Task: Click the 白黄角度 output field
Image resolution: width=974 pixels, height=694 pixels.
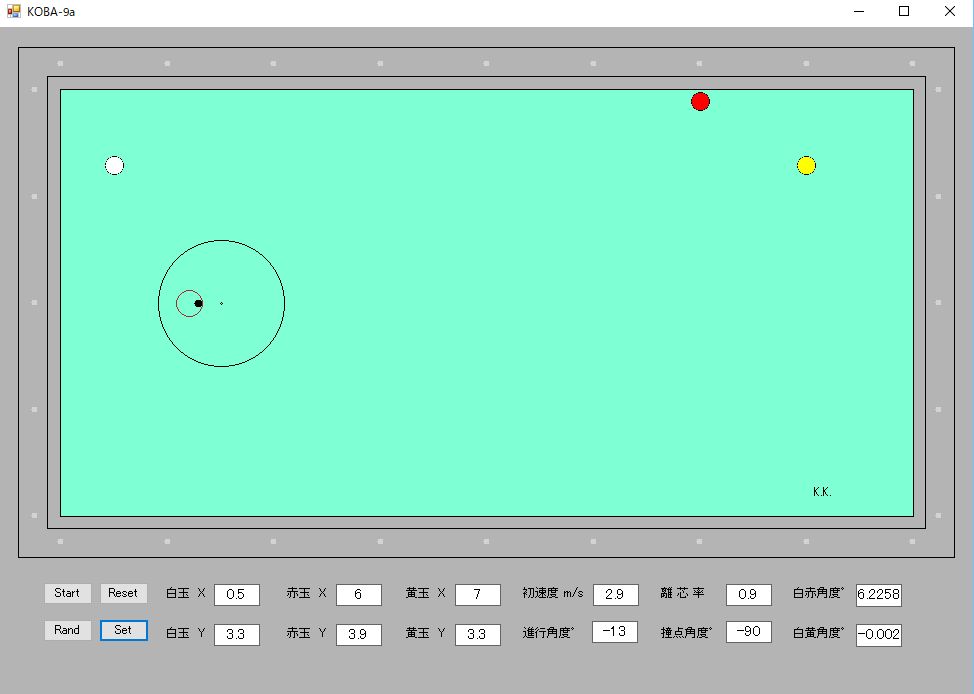Action: tap(878, 635)
